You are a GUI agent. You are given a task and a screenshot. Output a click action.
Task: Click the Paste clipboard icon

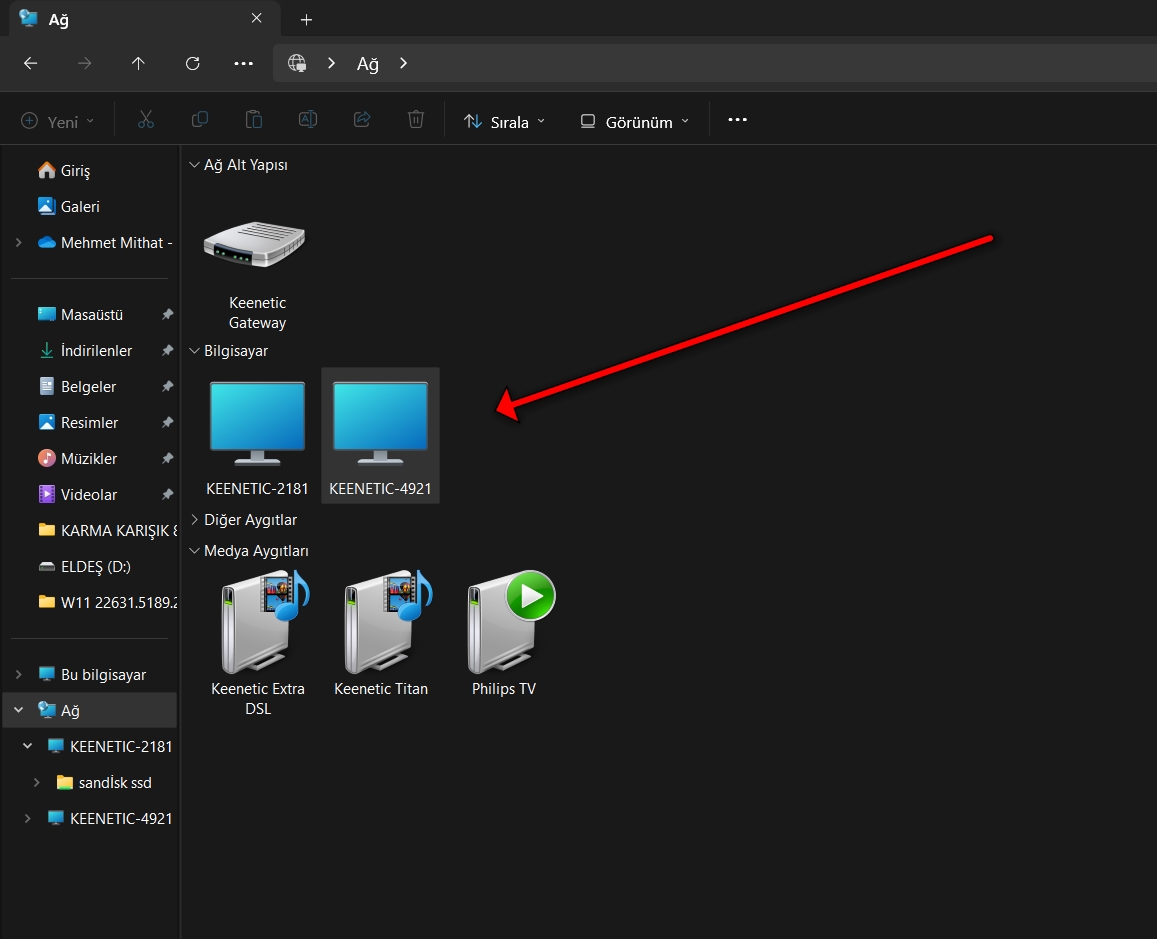click(x=254, y=119)
